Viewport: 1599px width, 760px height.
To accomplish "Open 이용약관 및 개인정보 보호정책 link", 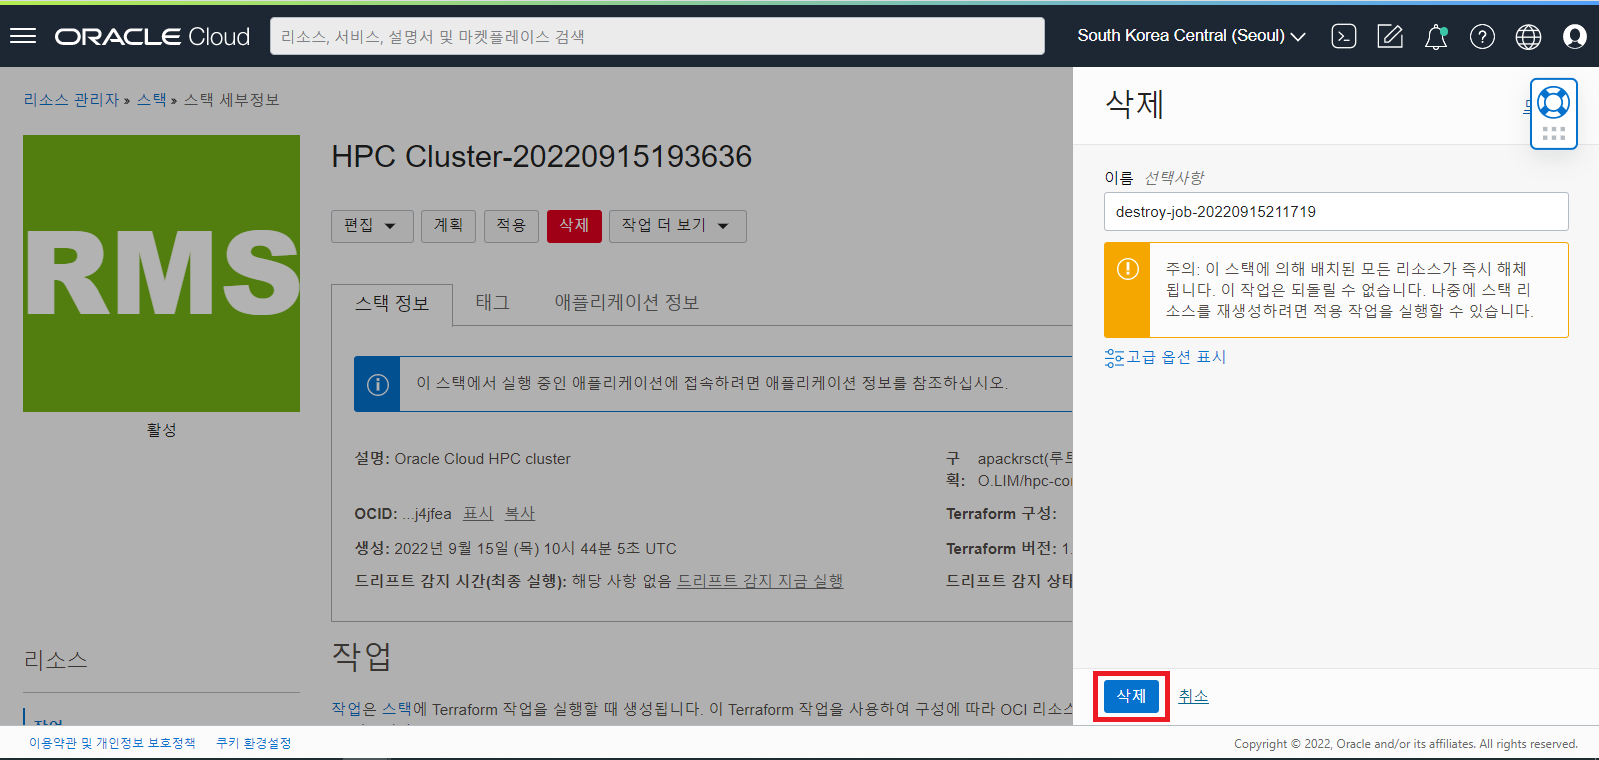I will pos(112,743).
